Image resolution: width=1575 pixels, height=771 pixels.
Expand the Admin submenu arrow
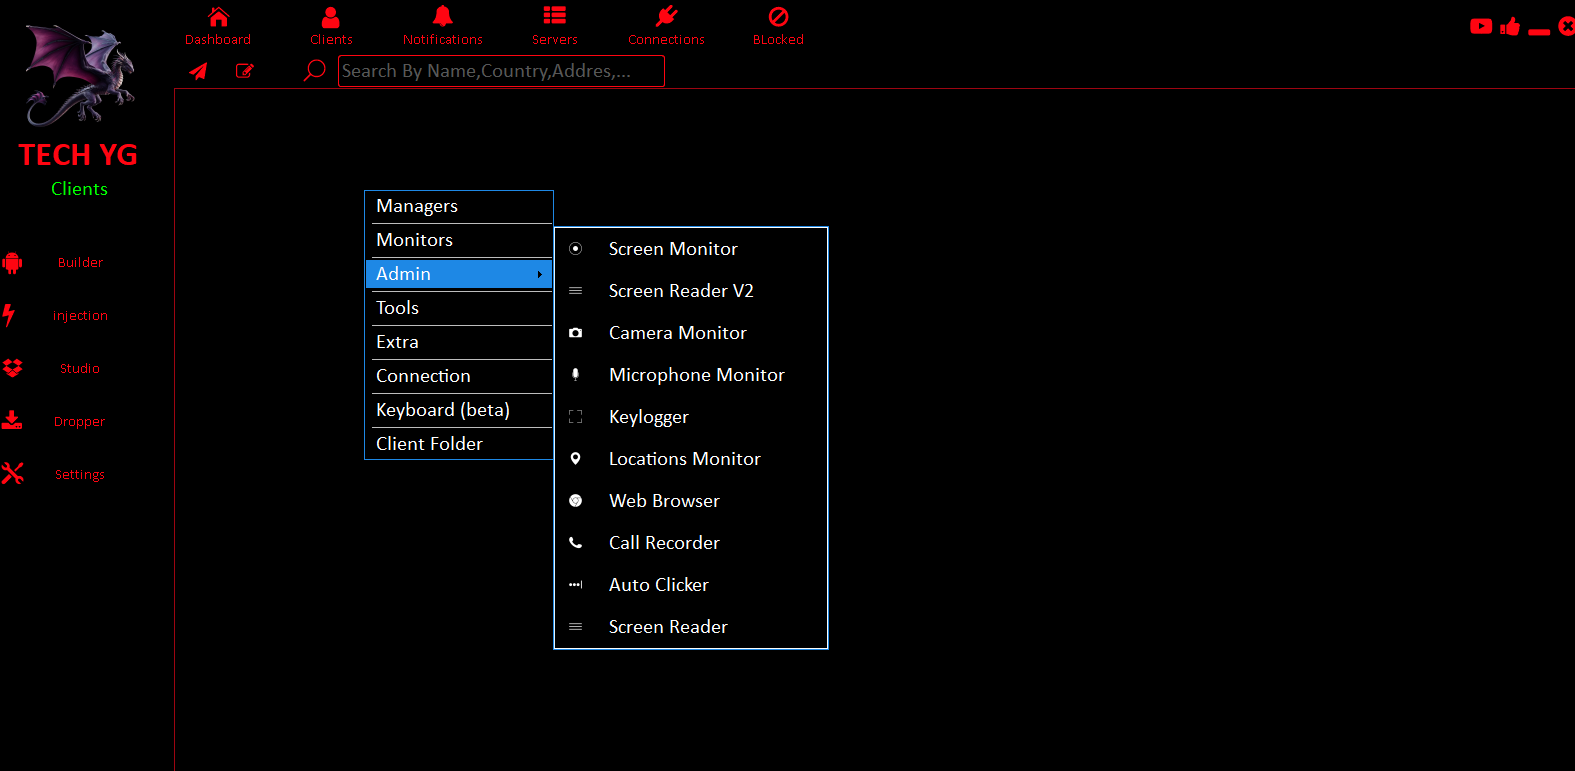coord(539,274)
